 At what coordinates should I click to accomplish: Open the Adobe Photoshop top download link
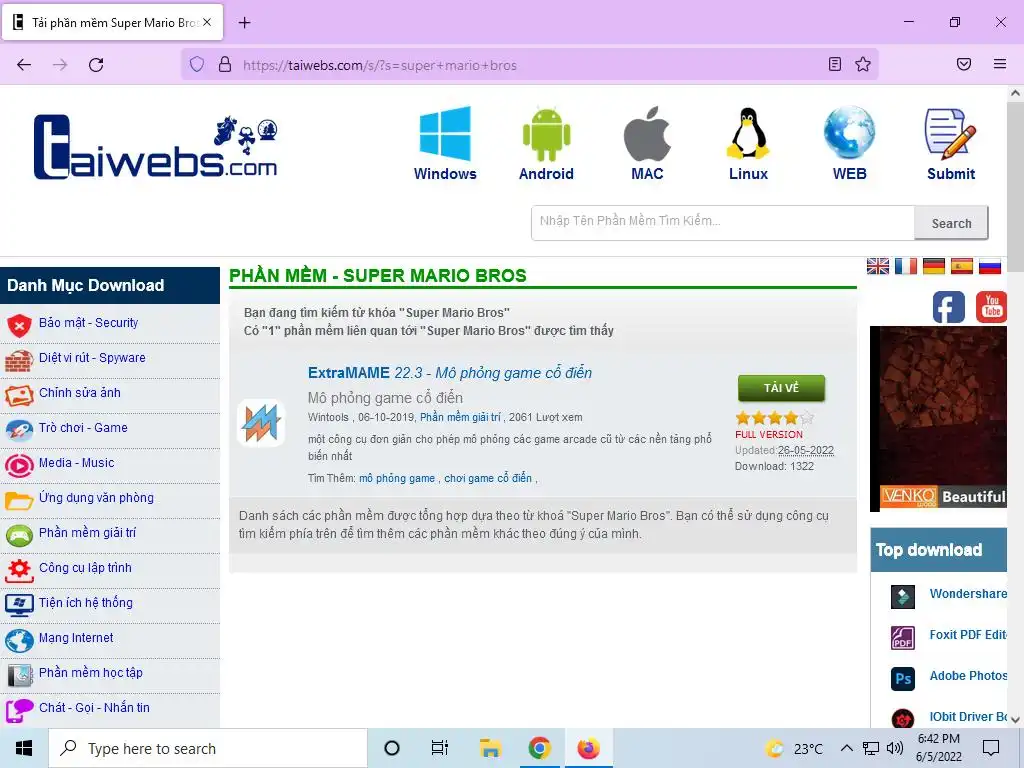point(968,676)
